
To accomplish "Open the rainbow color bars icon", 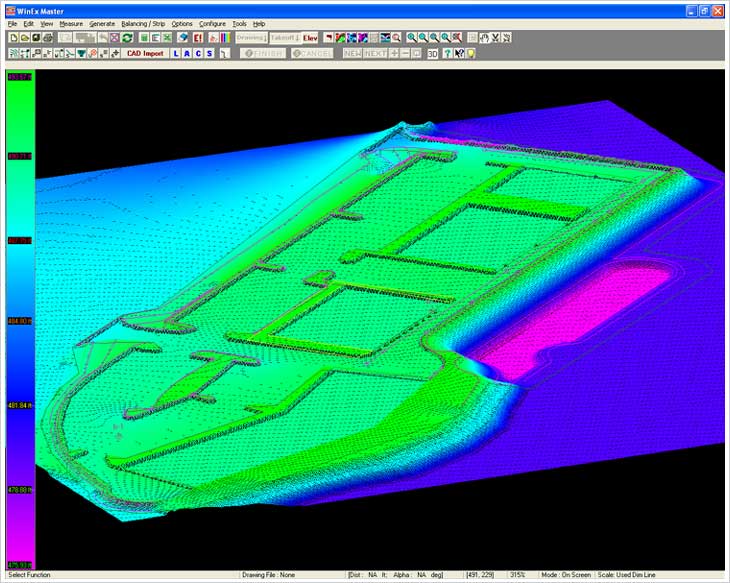I will [x=225, y=38].
